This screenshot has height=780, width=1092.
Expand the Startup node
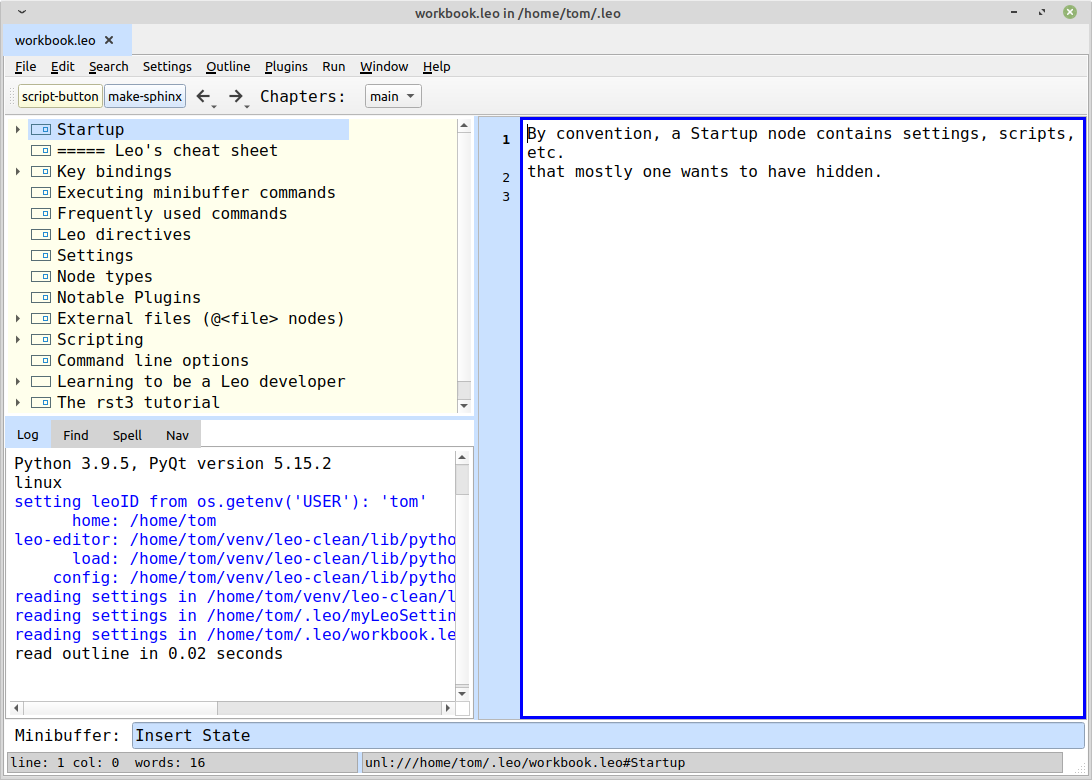coord(18,130)
